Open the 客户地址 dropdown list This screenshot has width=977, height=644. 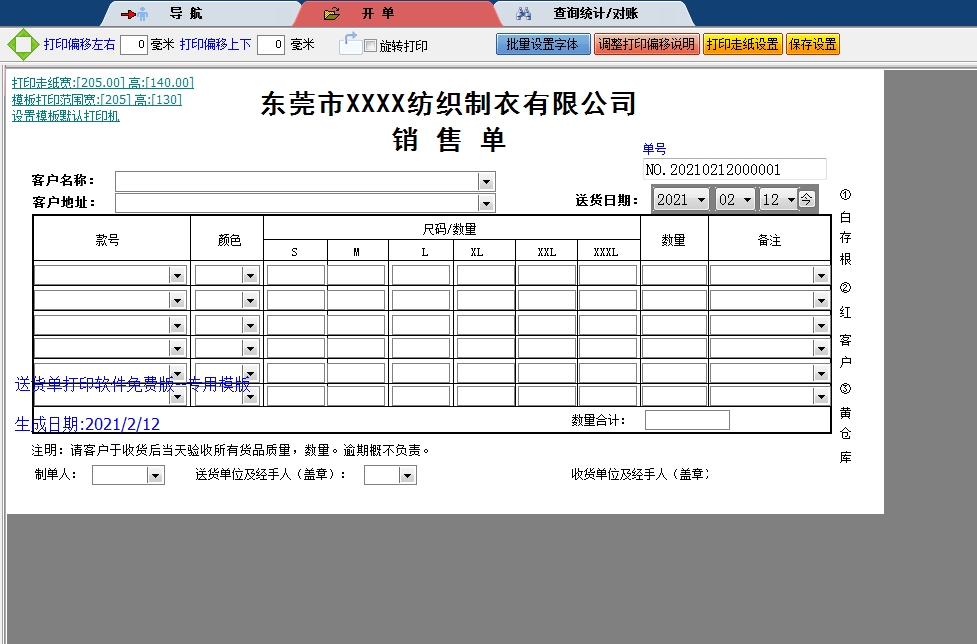(x=486, y=203)
